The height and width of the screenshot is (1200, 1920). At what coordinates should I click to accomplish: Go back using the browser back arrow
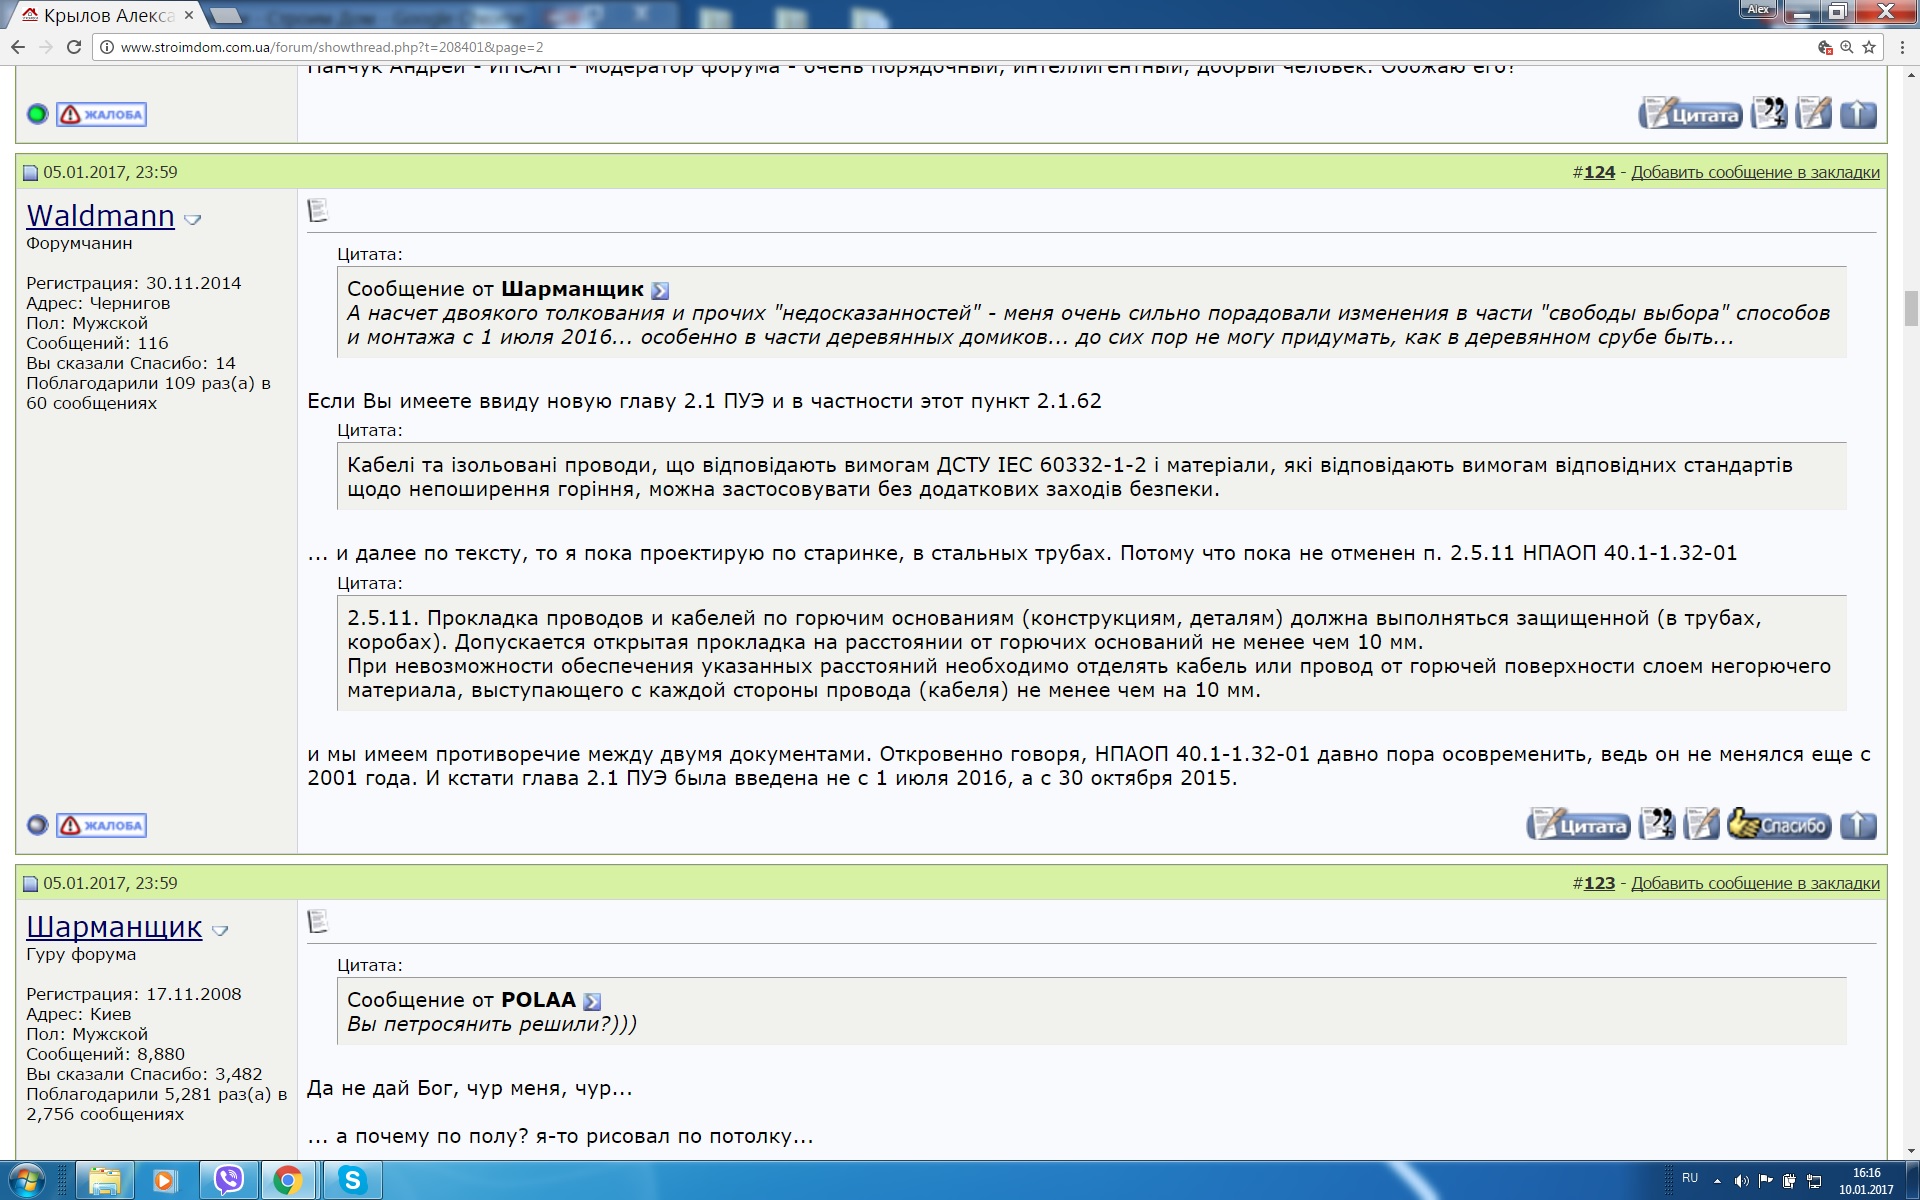pos(18,47)
